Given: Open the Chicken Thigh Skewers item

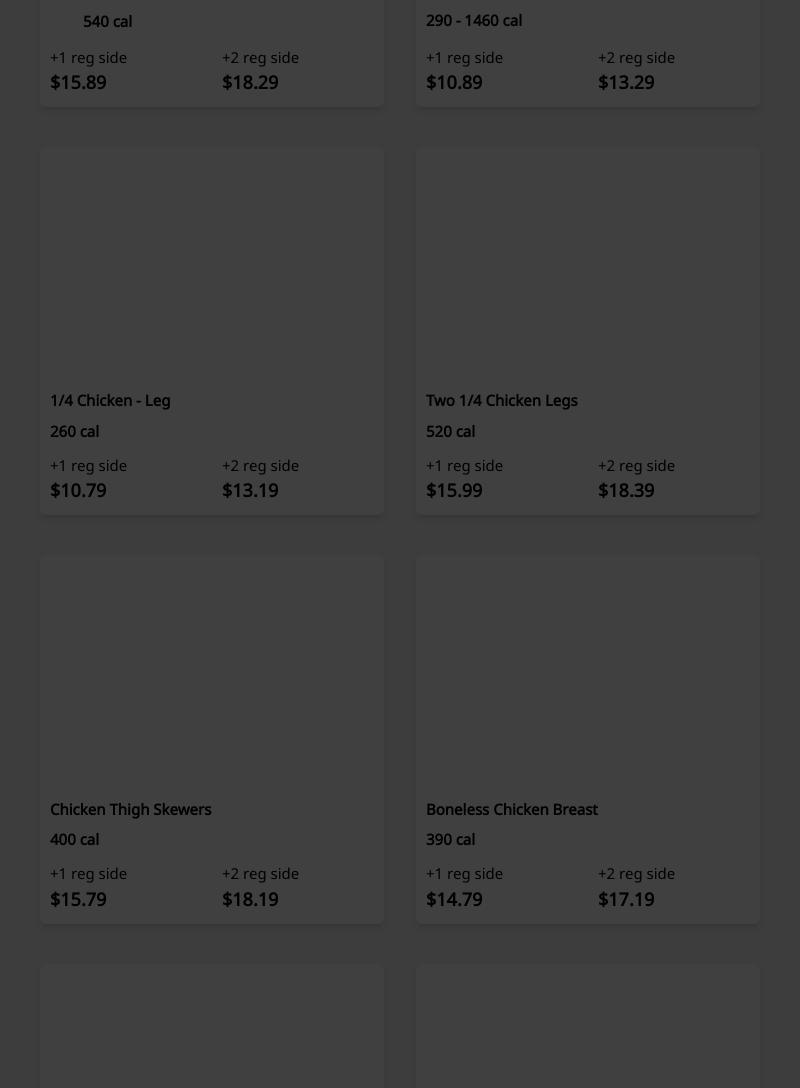Looking at the screenshot, I should 130,809.
